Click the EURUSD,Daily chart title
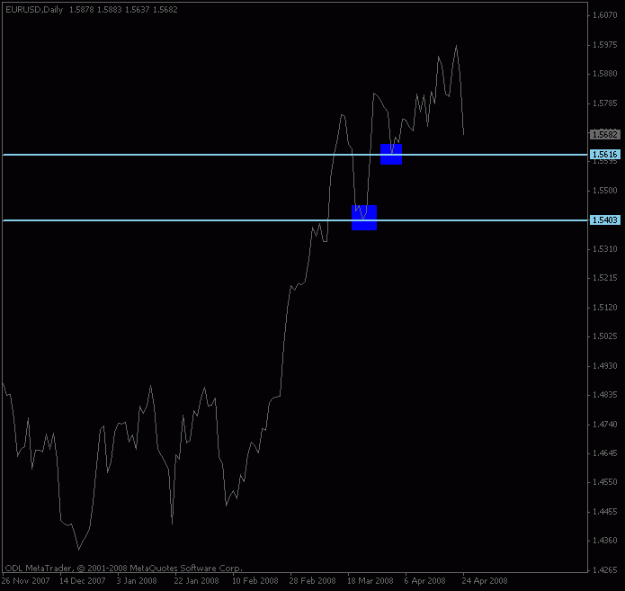 (34, 10)
